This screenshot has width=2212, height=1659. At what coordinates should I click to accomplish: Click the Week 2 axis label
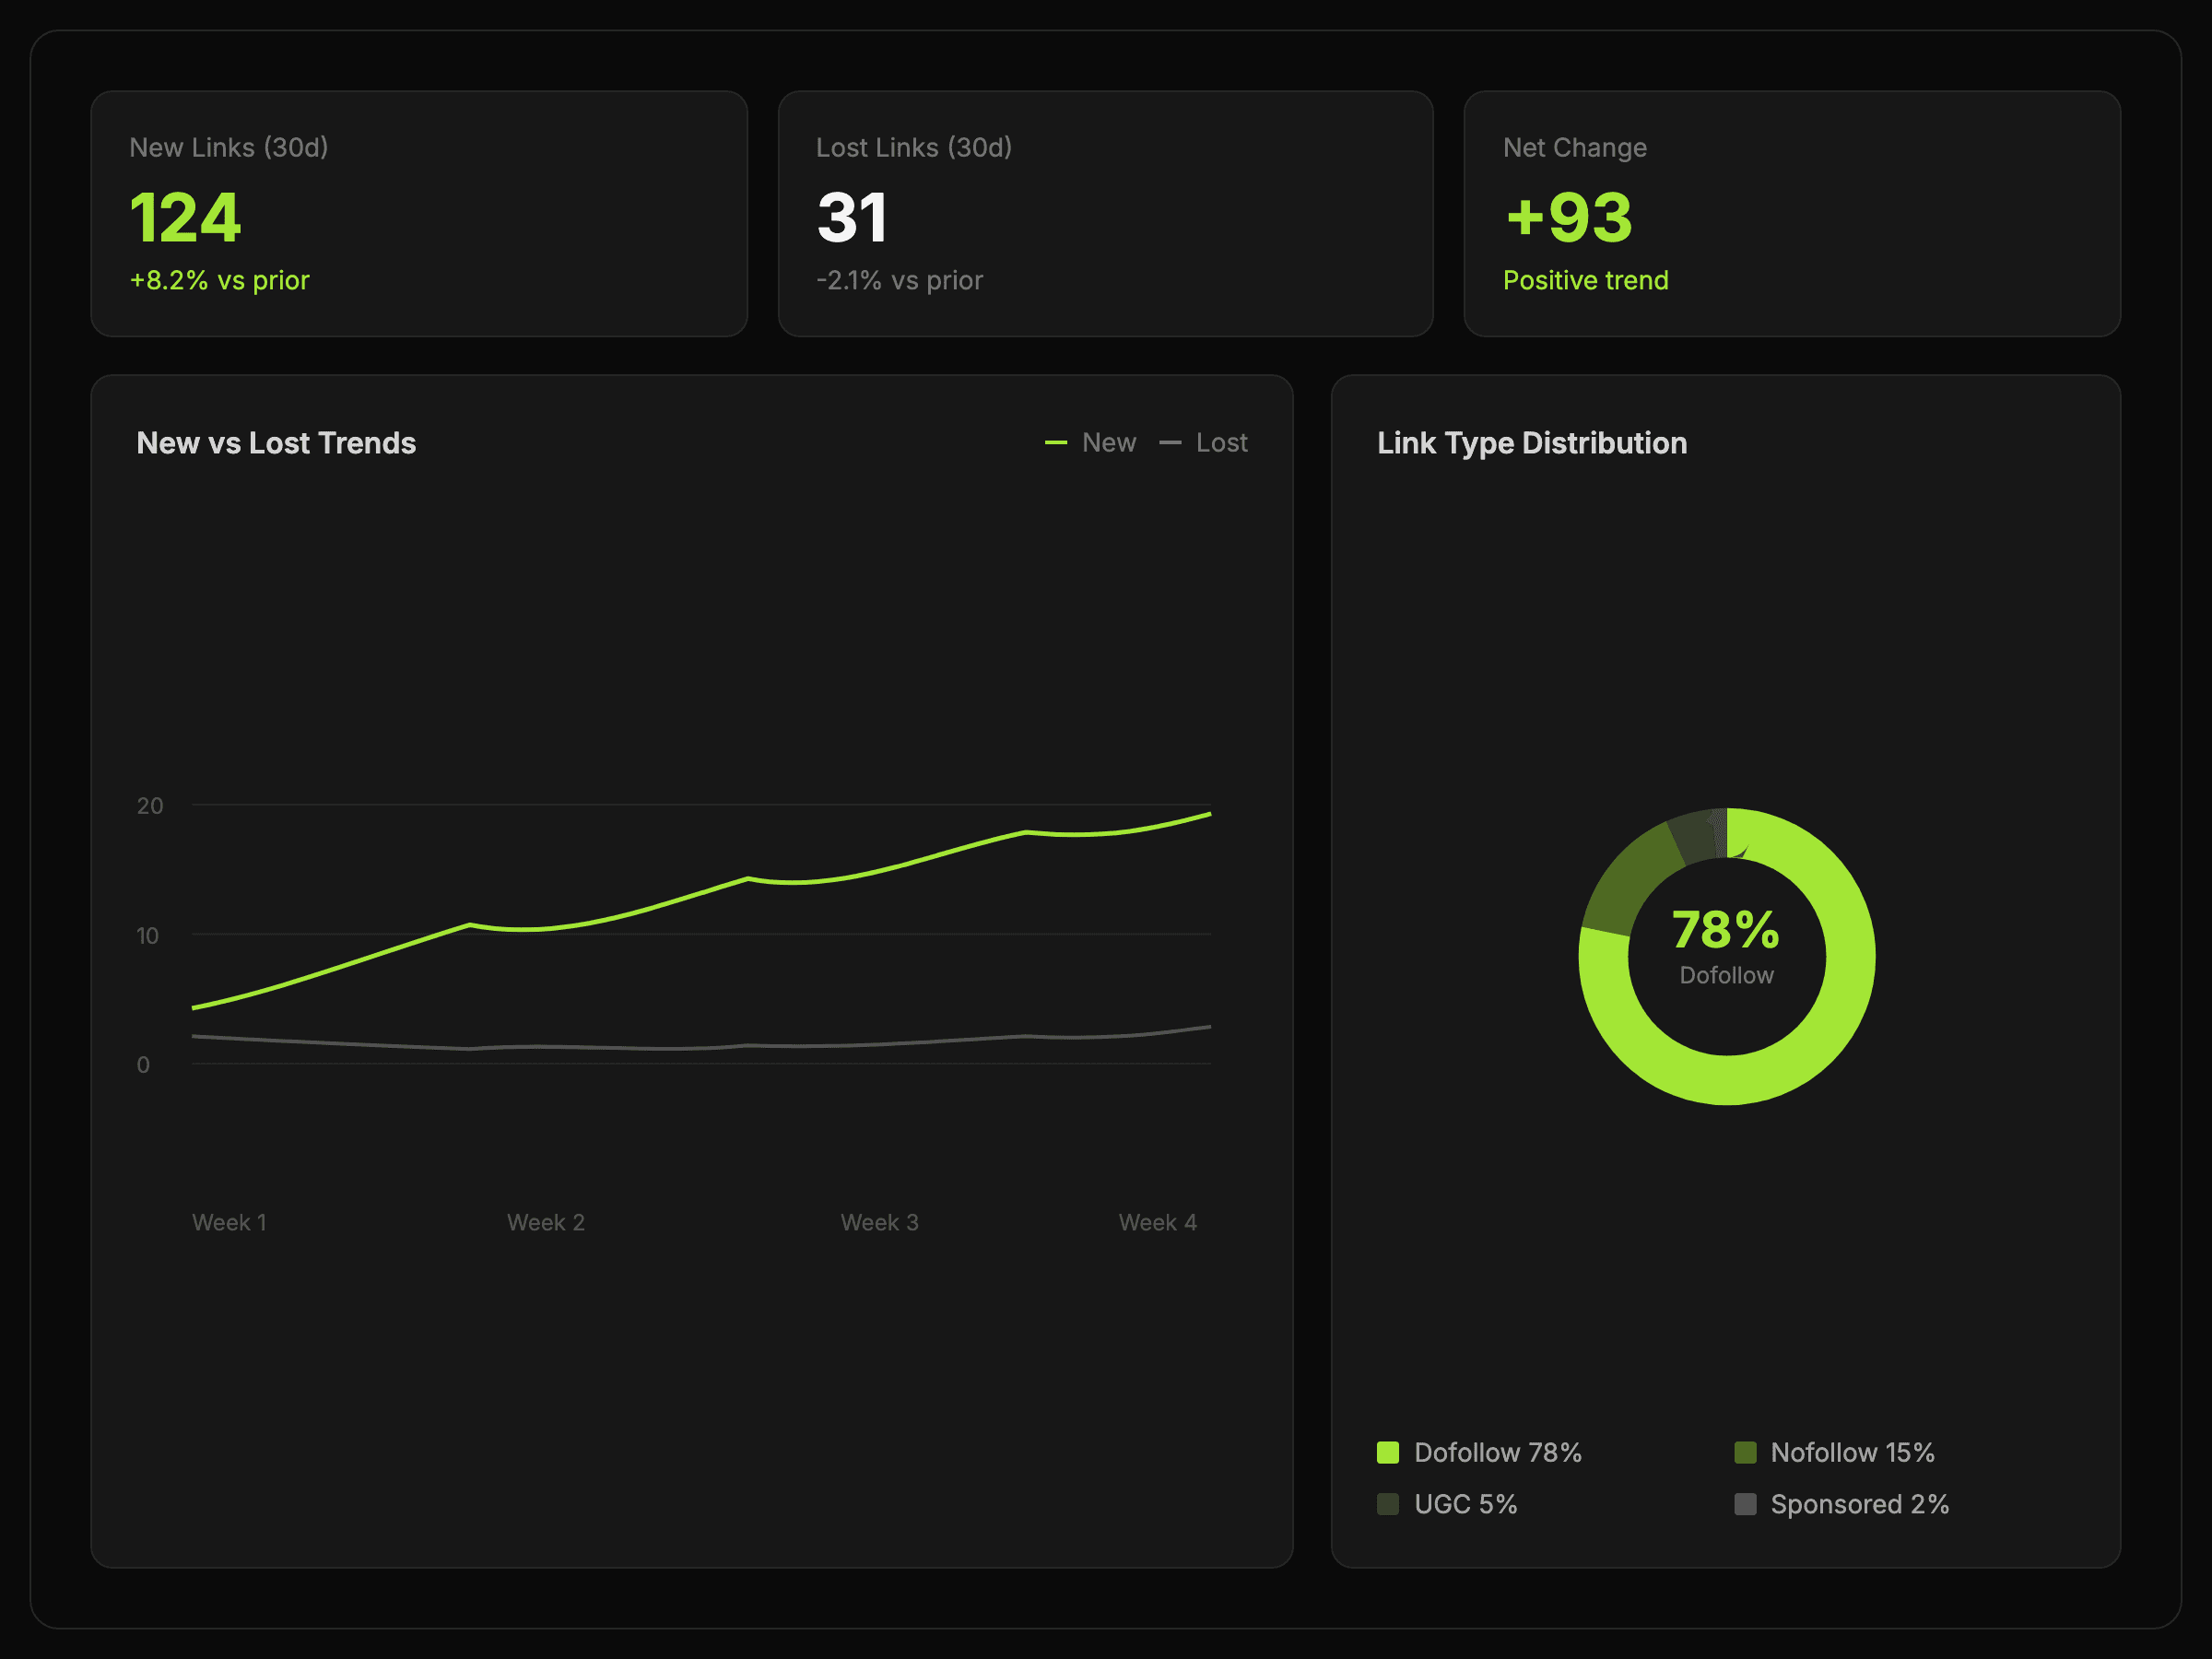pyautogui.click(x=545, y=1222)
